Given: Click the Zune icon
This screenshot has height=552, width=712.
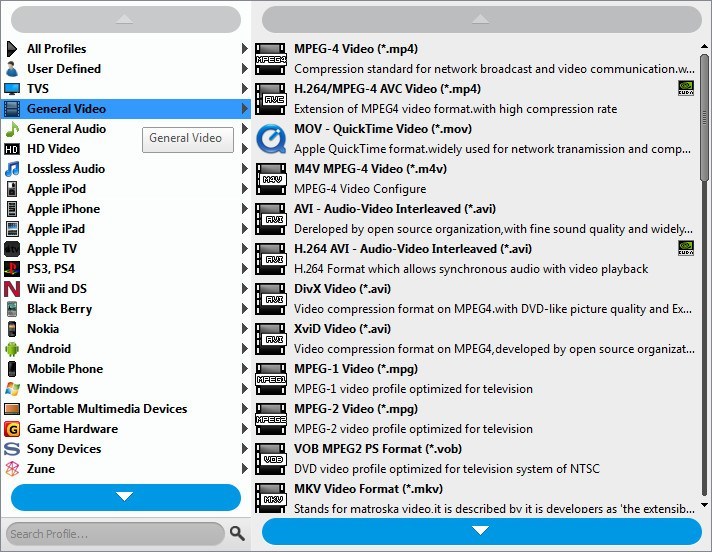Looking at the screenshot, I should coord(12,468).
